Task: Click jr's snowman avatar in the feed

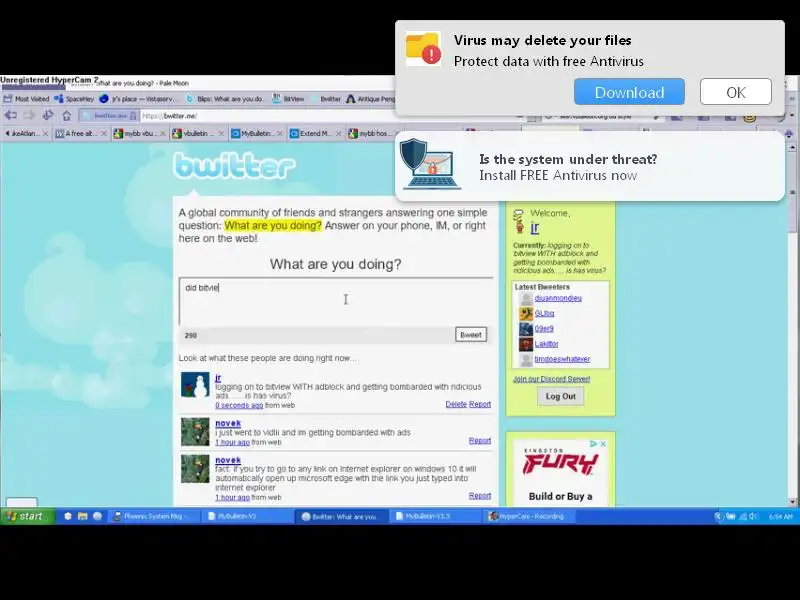Action: pyautogui.click(x=195, y=385)
